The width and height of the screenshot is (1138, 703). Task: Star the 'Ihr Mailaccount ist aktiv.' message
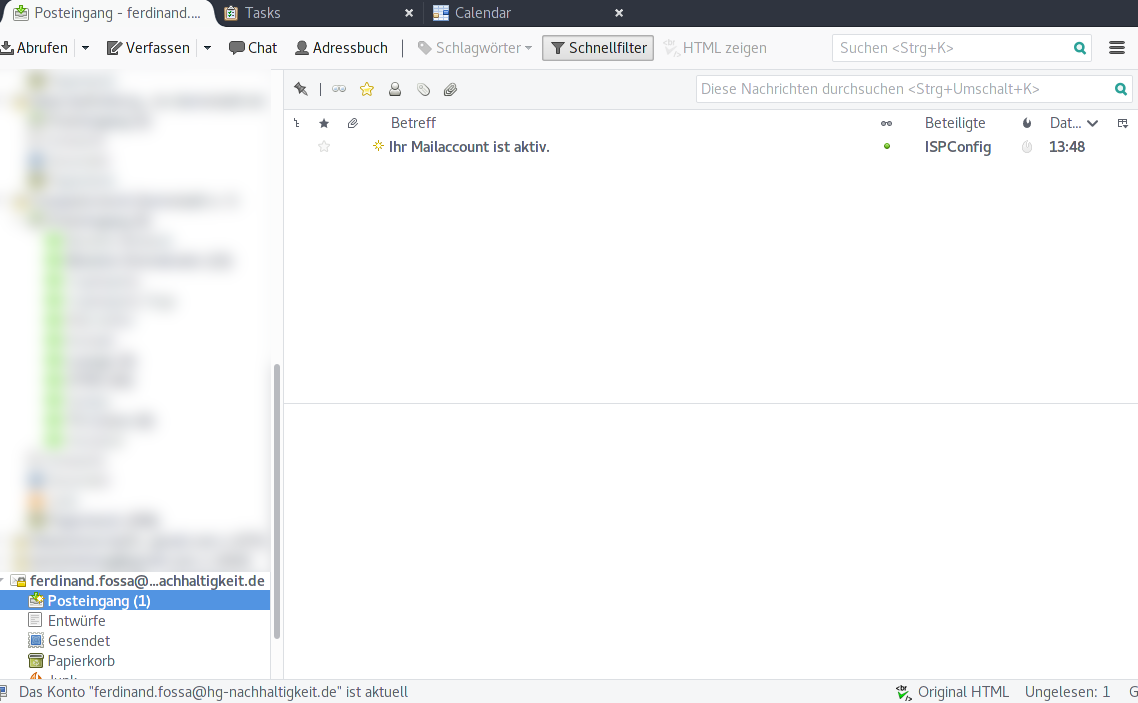tap(324, 147)
